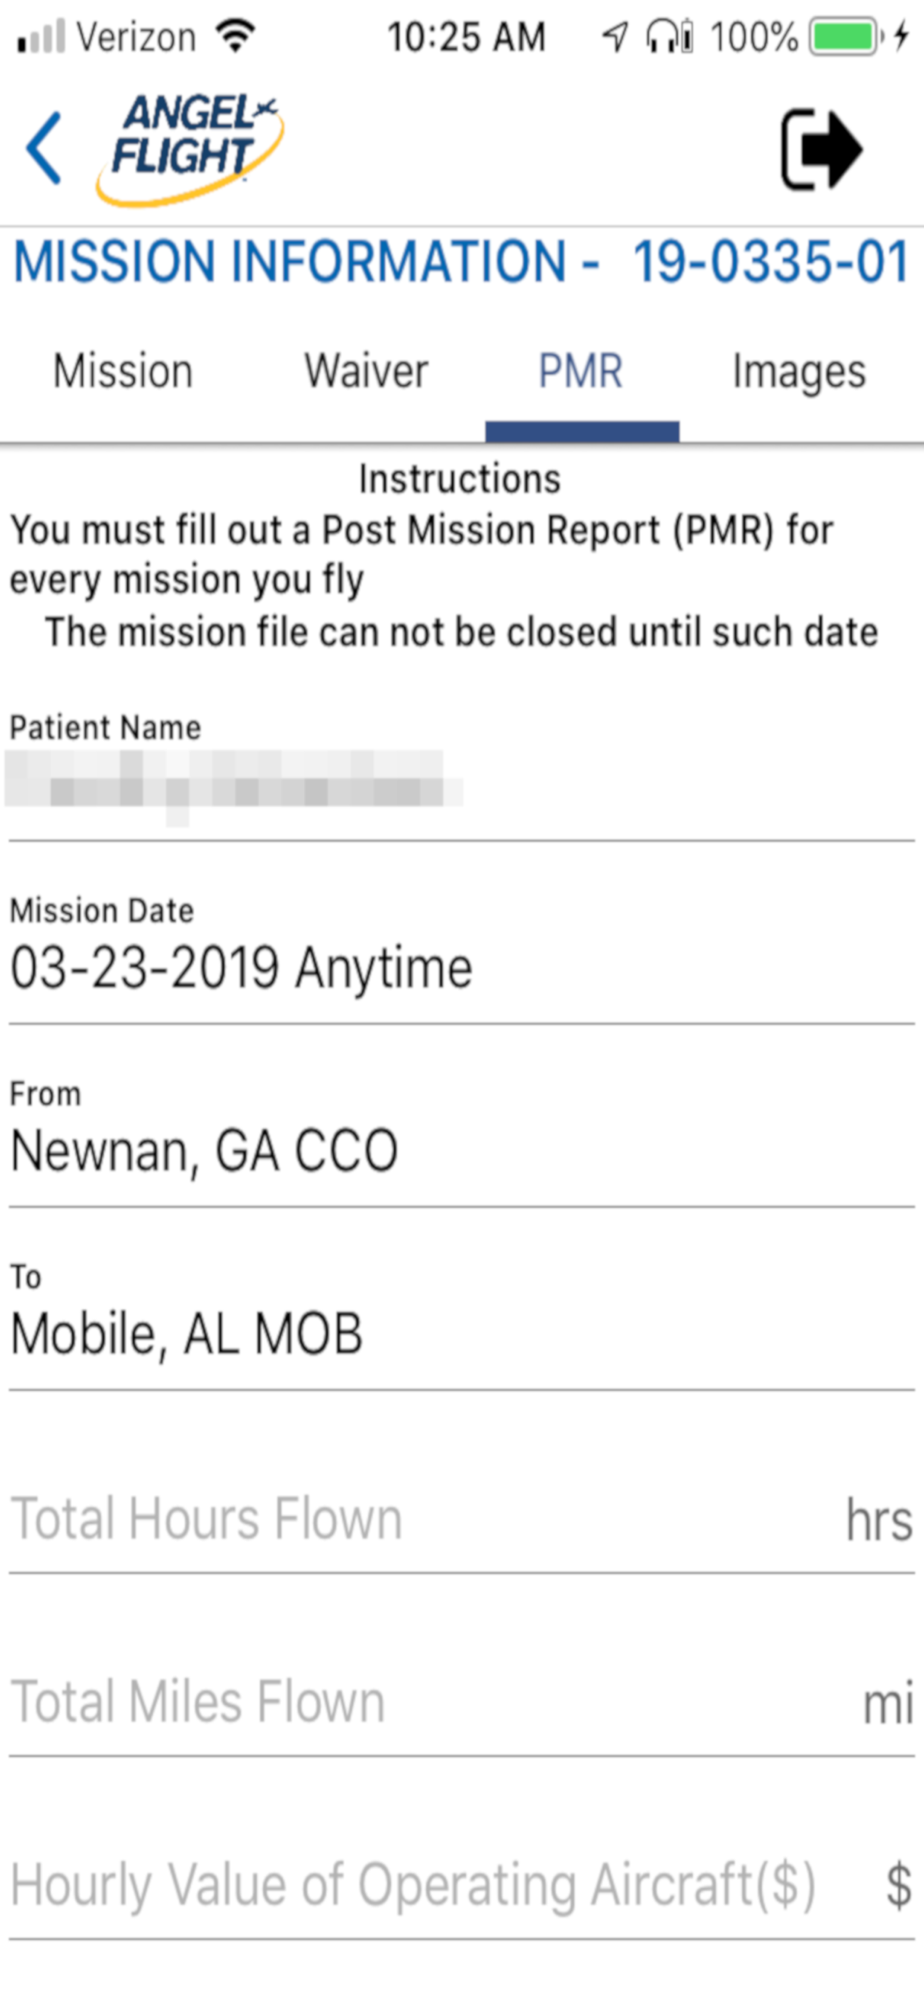The height and width of the screenshot is (2000, 924).
Task: Focus the Total Miles Flown field
Action: (x=462, y=1703)
